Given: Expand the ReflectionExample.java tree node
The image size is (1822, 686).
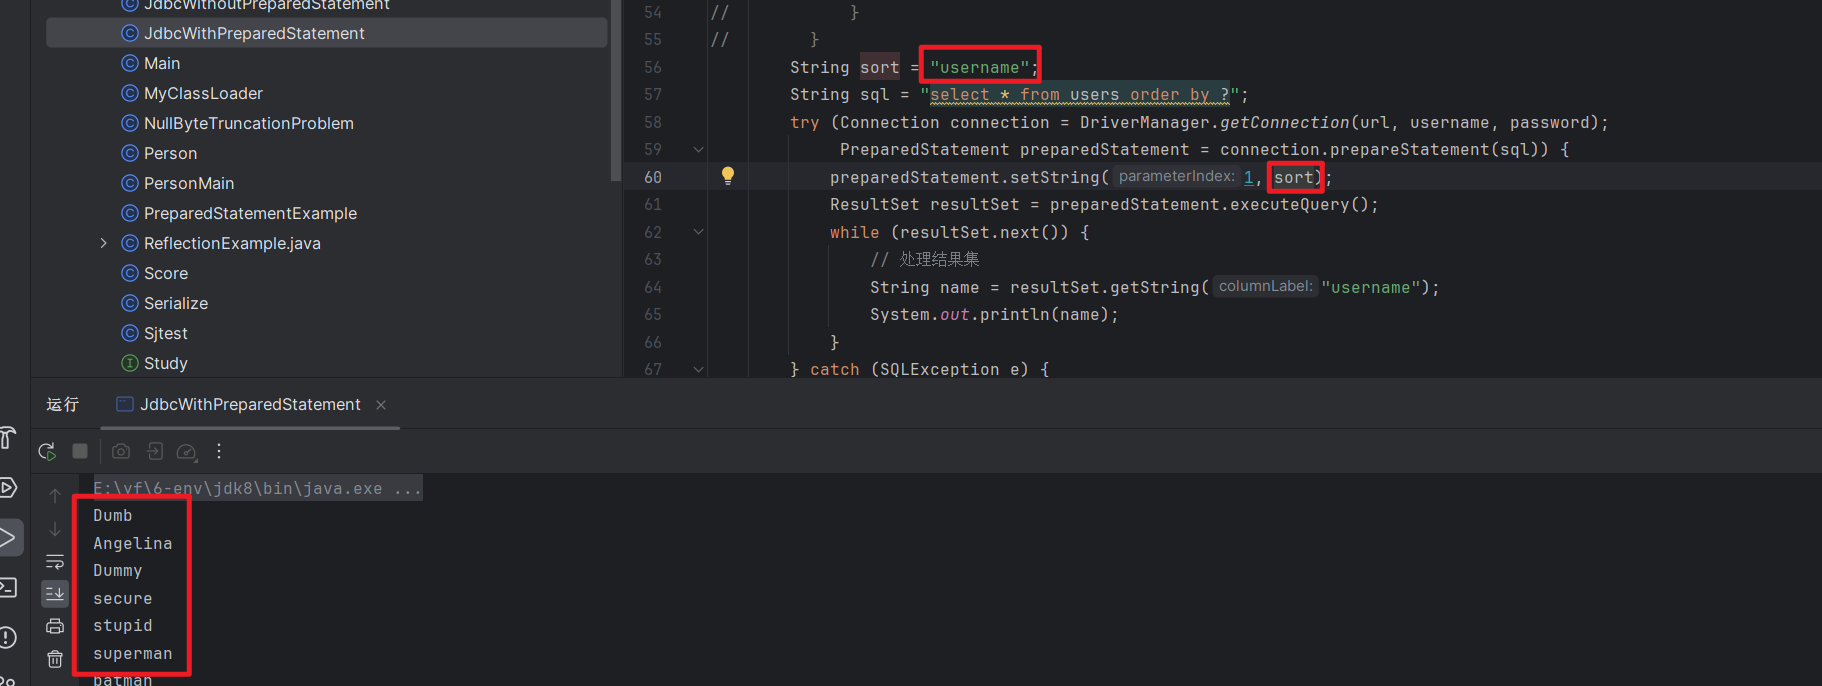Looking at the screenshot, I should click(x=103, y=243).
